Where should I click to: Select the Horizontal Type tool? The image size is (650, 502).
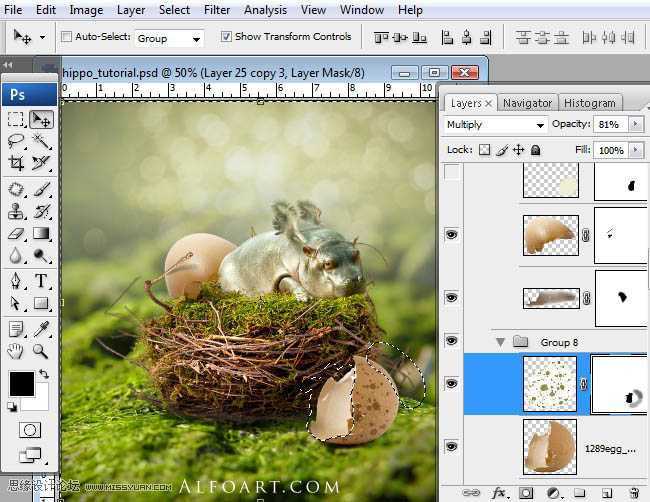41,281
